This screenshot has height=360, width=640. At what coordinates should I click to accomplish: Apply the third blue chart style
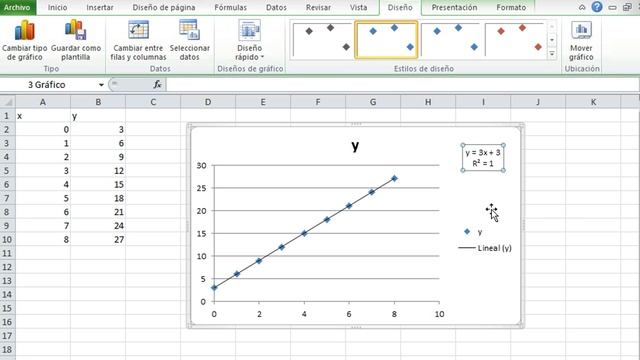tap(451, 40)
